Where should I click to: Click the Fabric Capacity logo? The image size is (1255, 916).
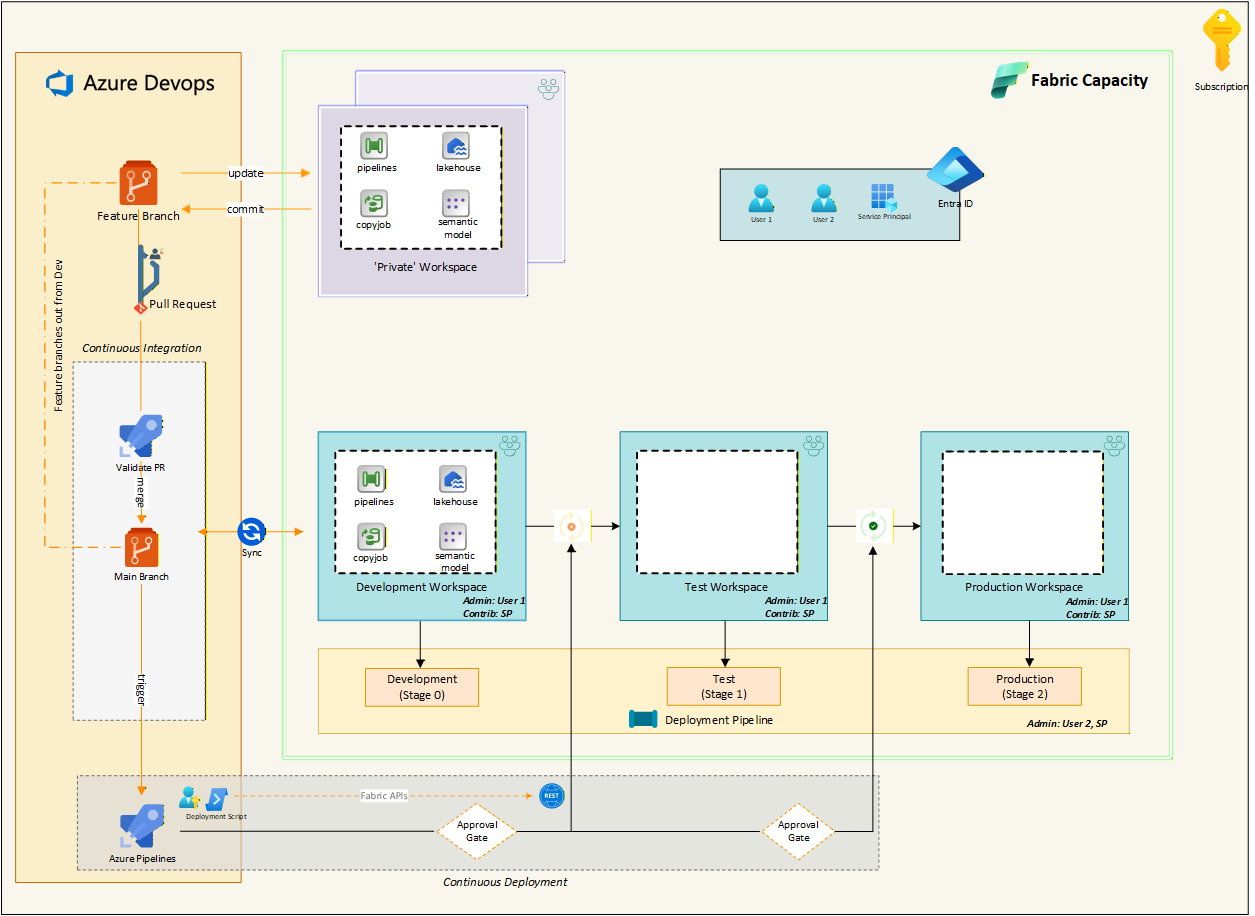pos(1009,80)
